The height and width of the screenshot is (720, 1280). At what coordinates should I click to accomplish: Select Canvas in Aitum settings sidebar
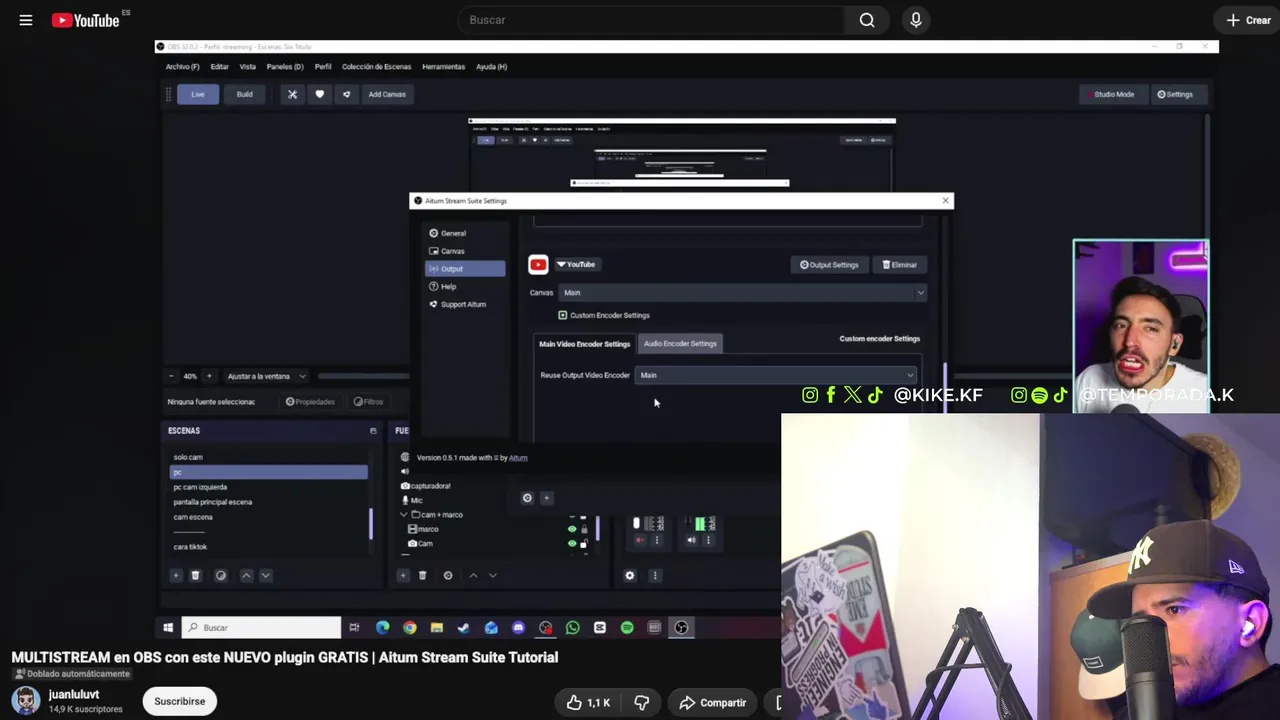pos(465,251)
